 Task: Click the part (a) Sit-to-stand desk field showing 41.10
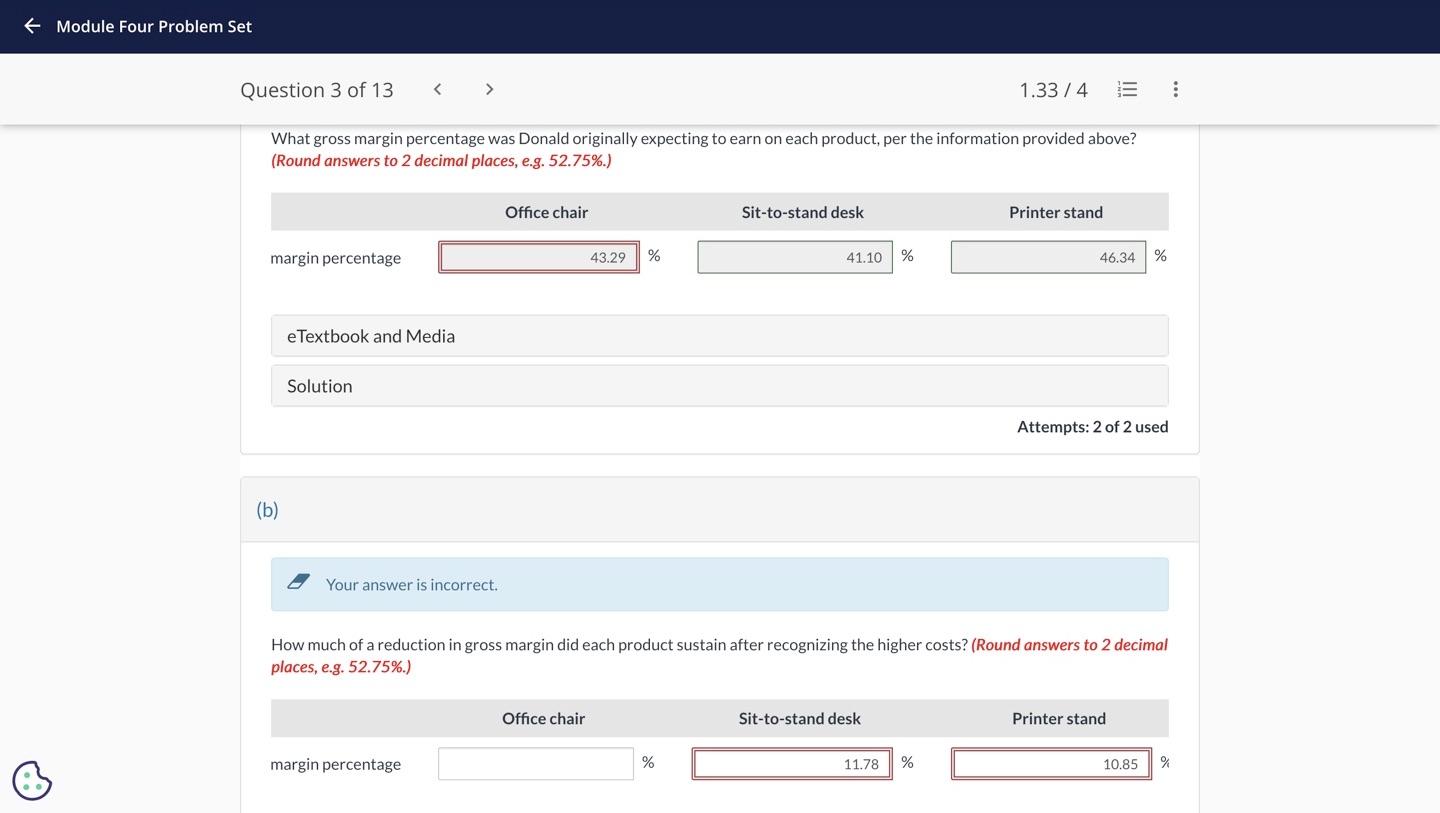point(795,257)
